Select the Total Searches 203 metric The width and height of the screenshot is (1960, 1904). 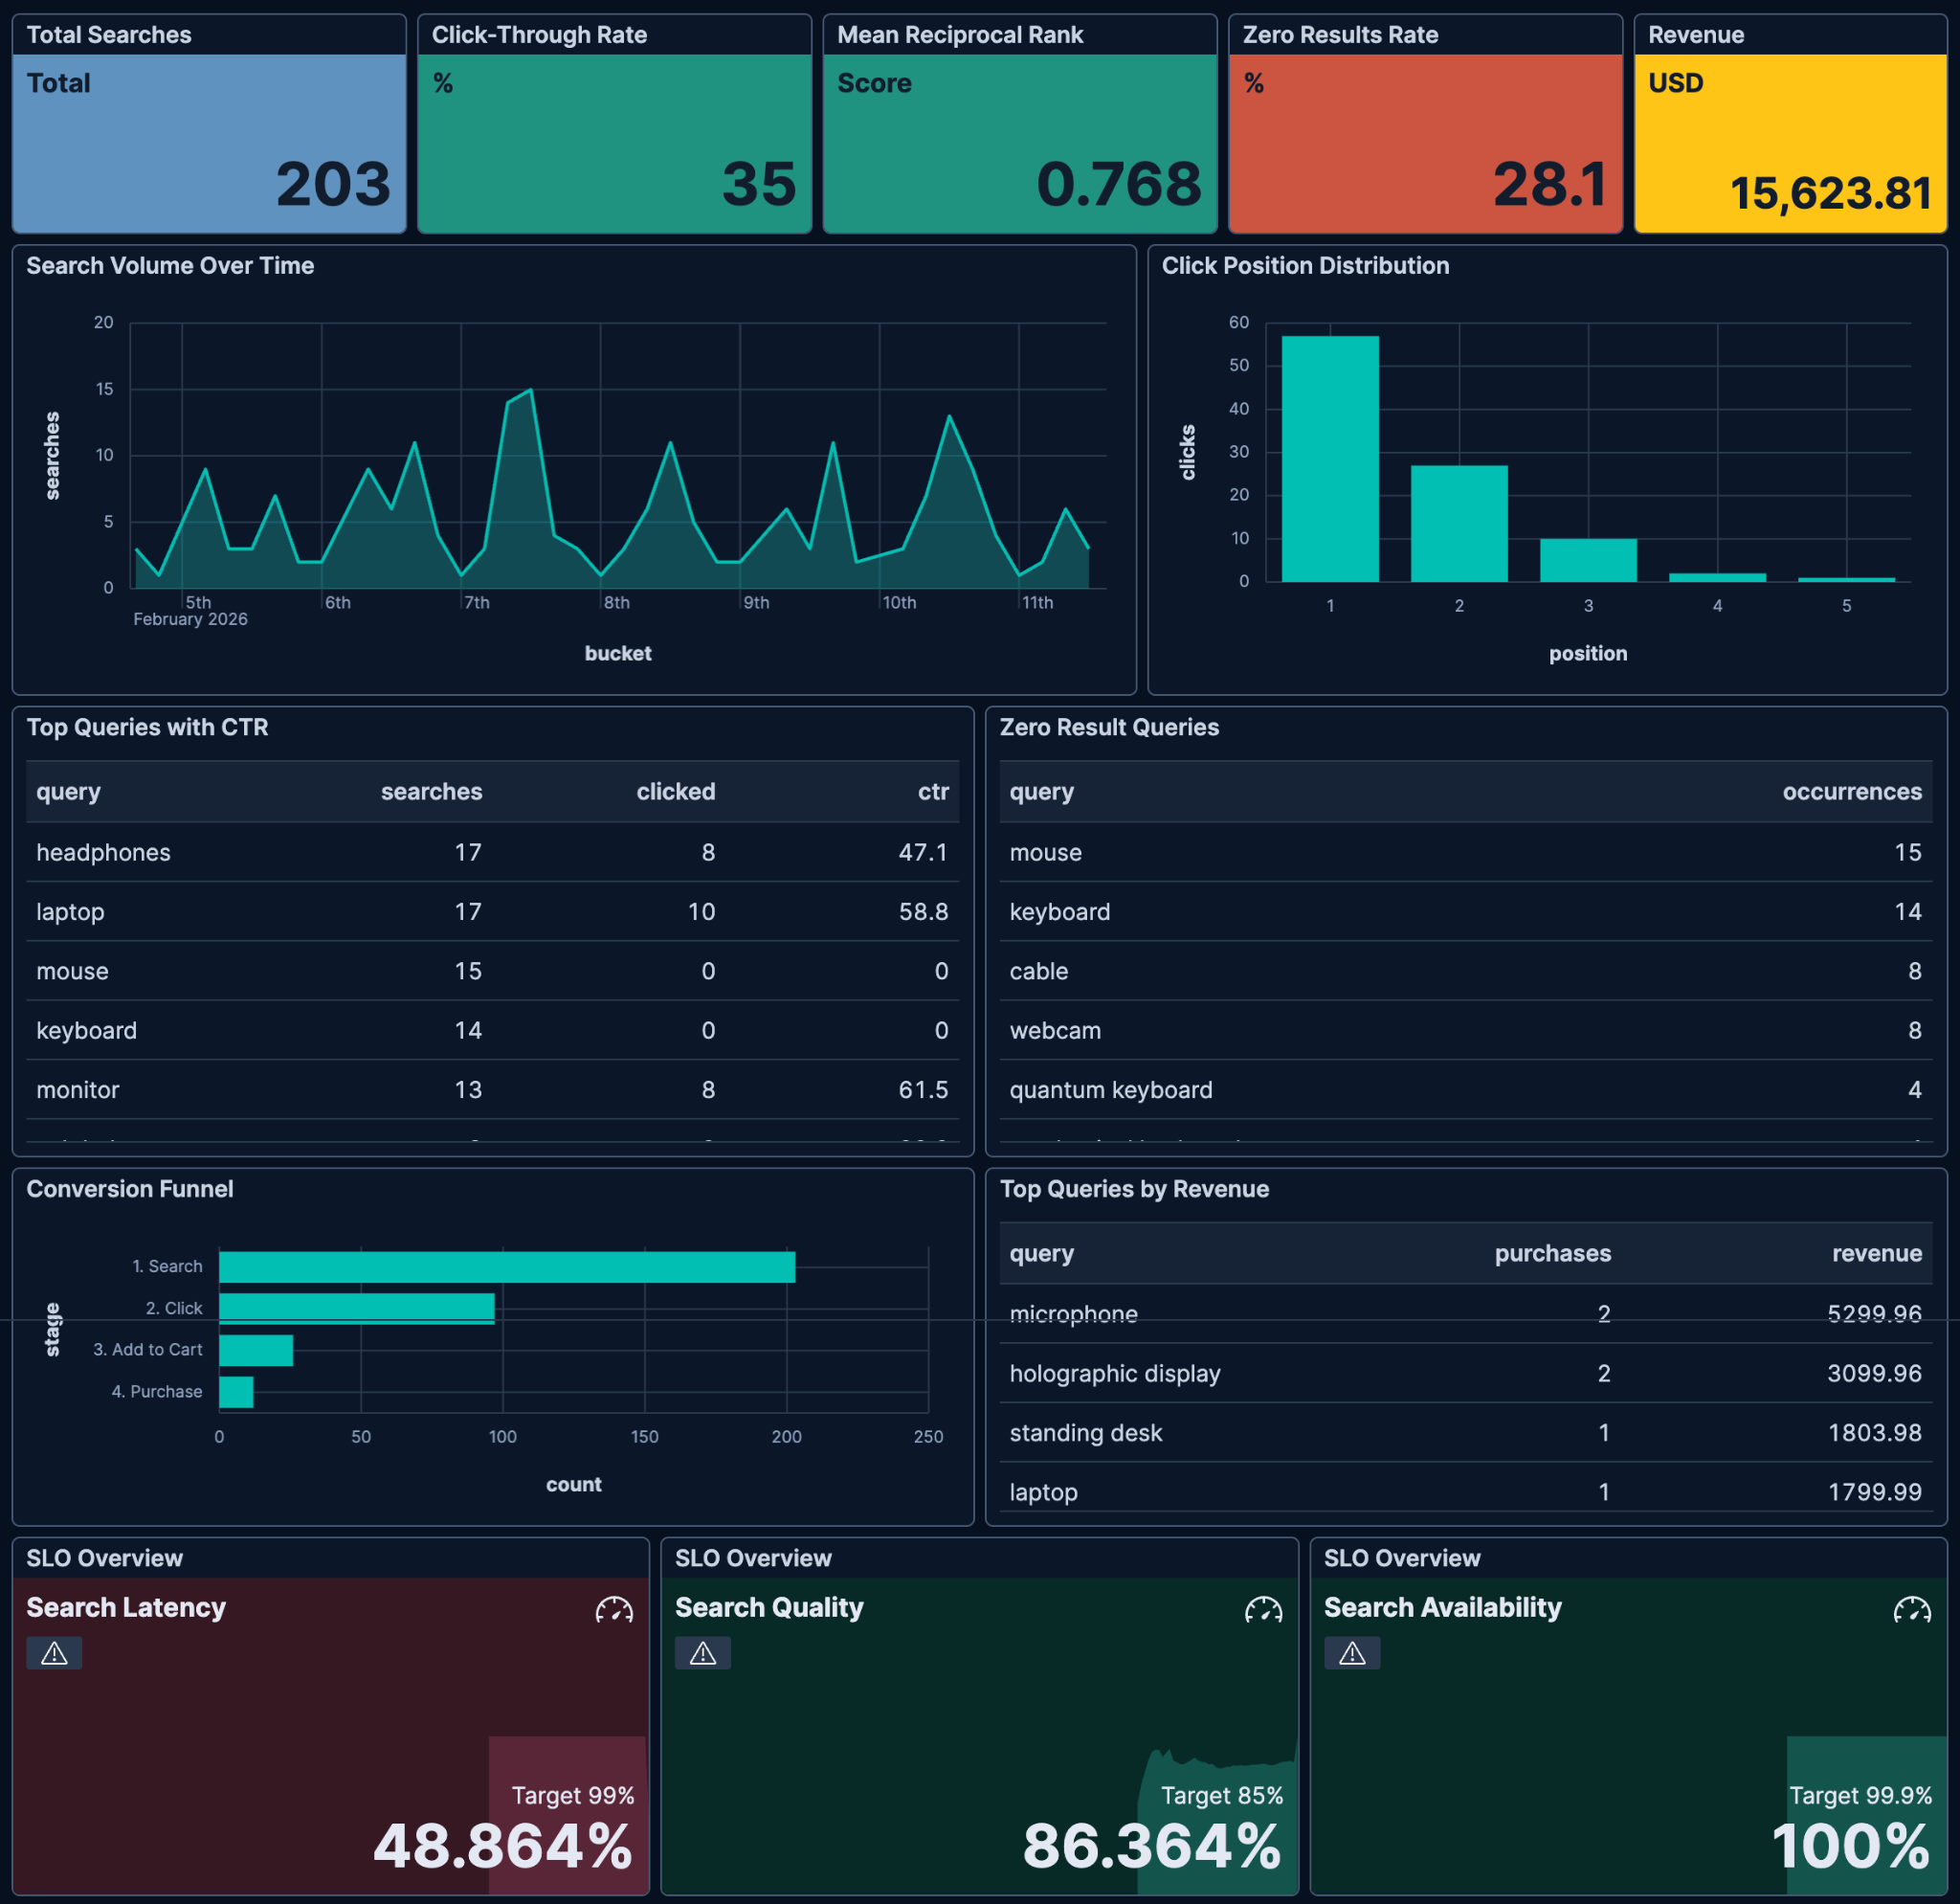click(209, 143)
